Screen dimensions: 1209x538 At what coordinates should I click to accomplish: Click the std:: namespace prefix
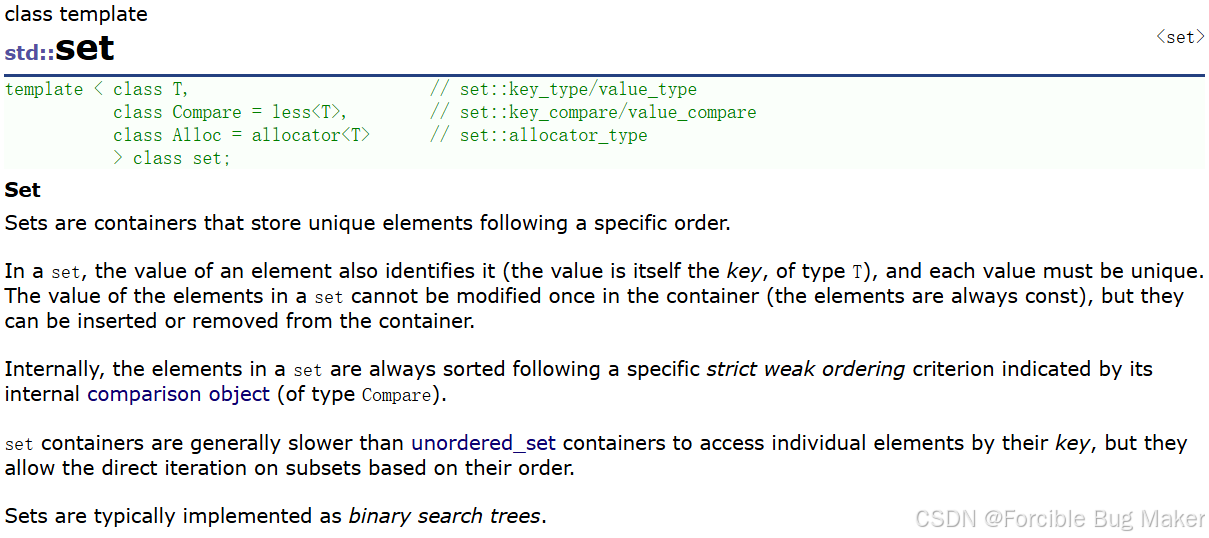[x=29, y=53]
